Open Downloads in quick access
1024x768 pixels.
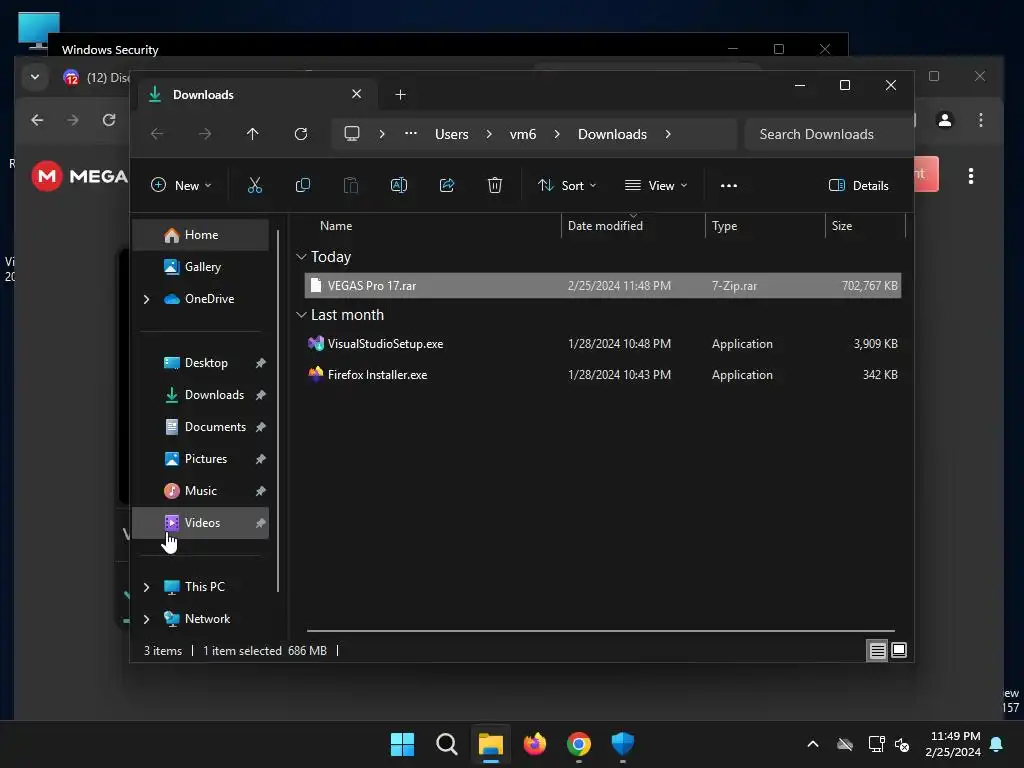(x=200, y=395)
